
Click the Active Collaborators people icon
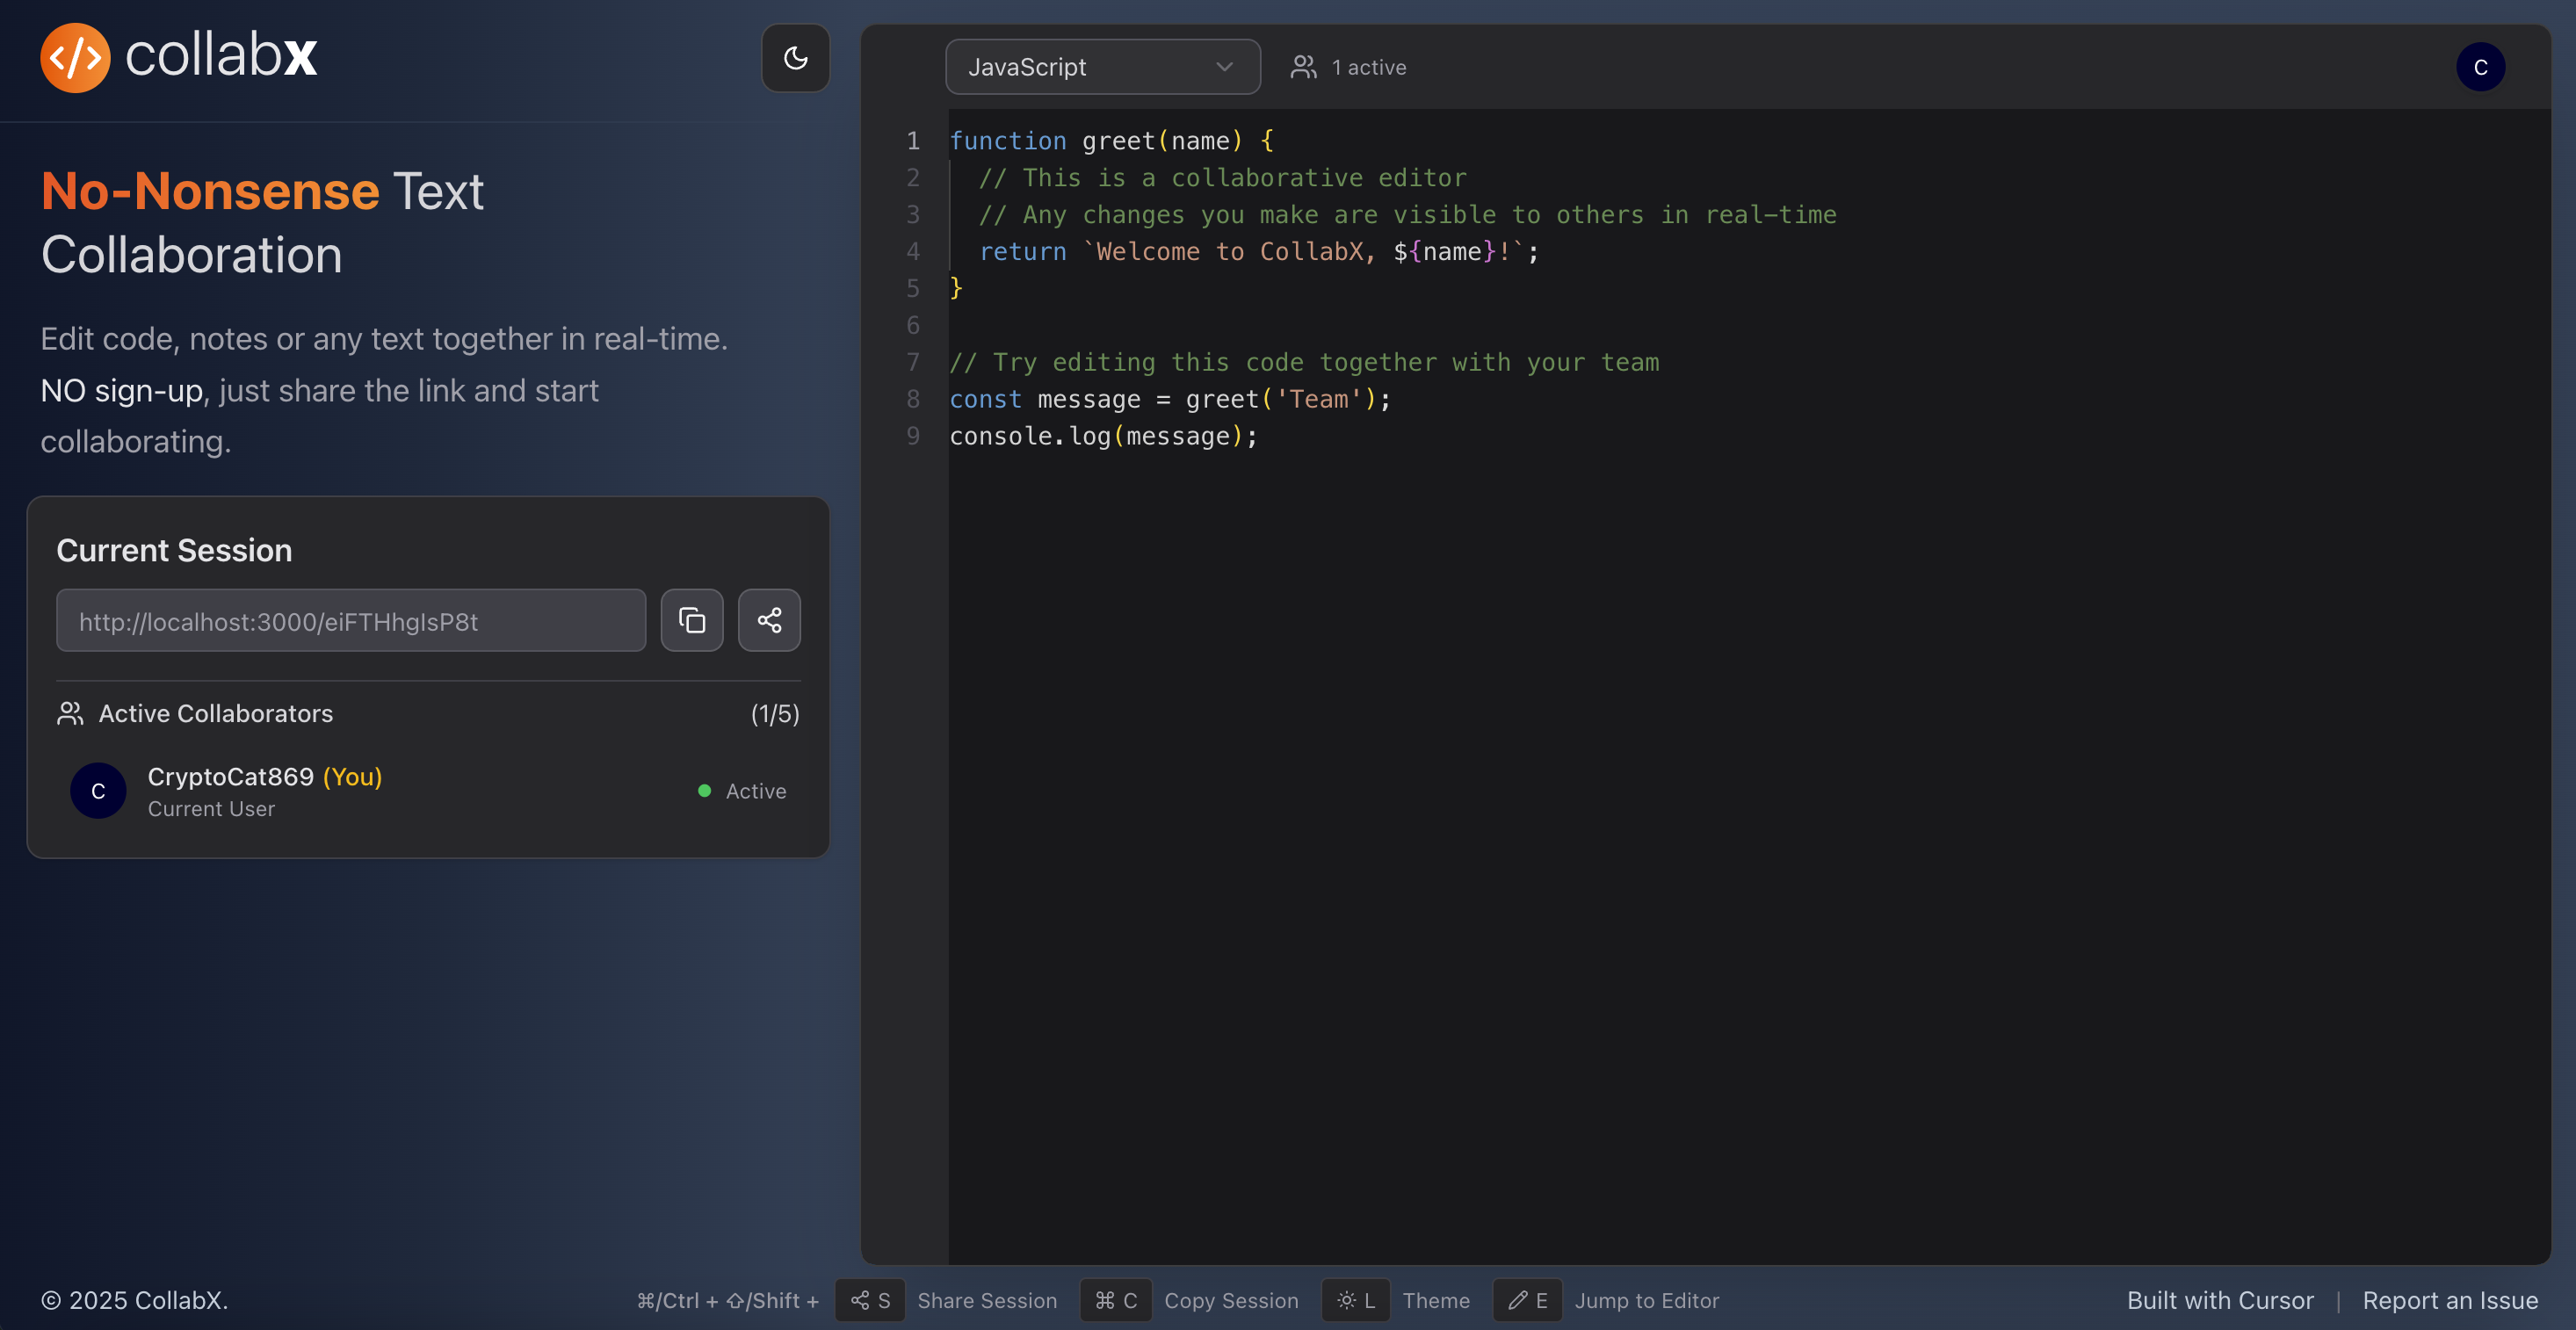69,713
